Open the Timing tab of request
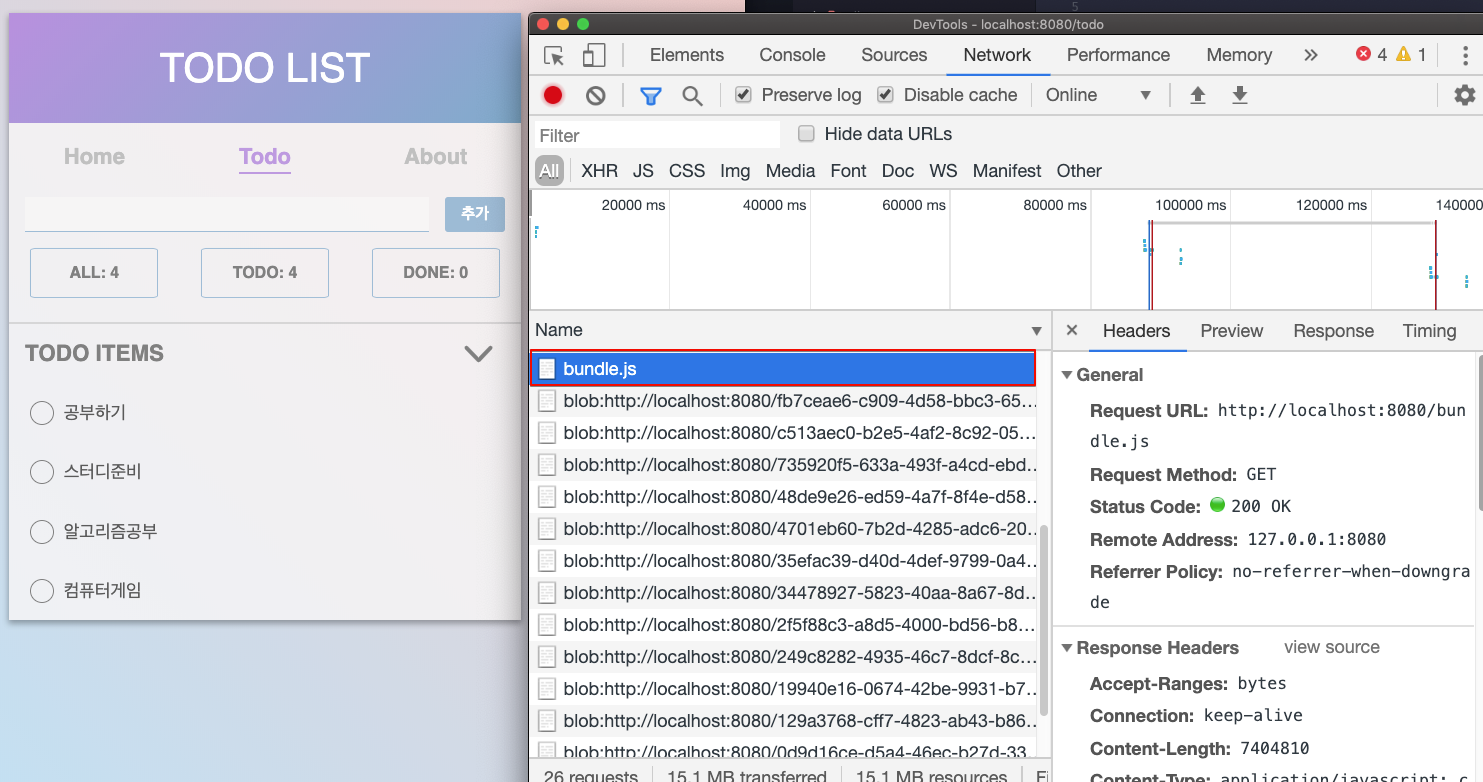The height and width of the screenshot is (782, 1483). point(1429,331)
